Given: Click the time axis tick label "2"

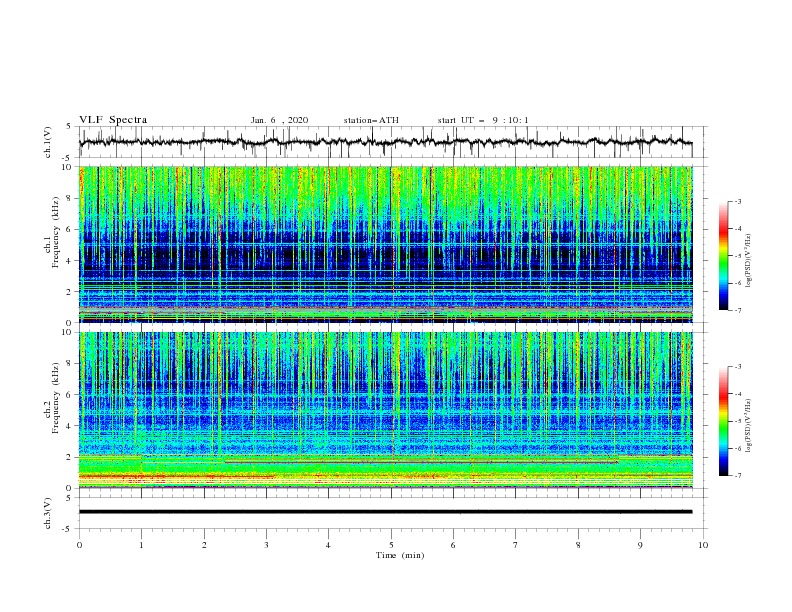Looking at the screenshot, I should (204, 545).
